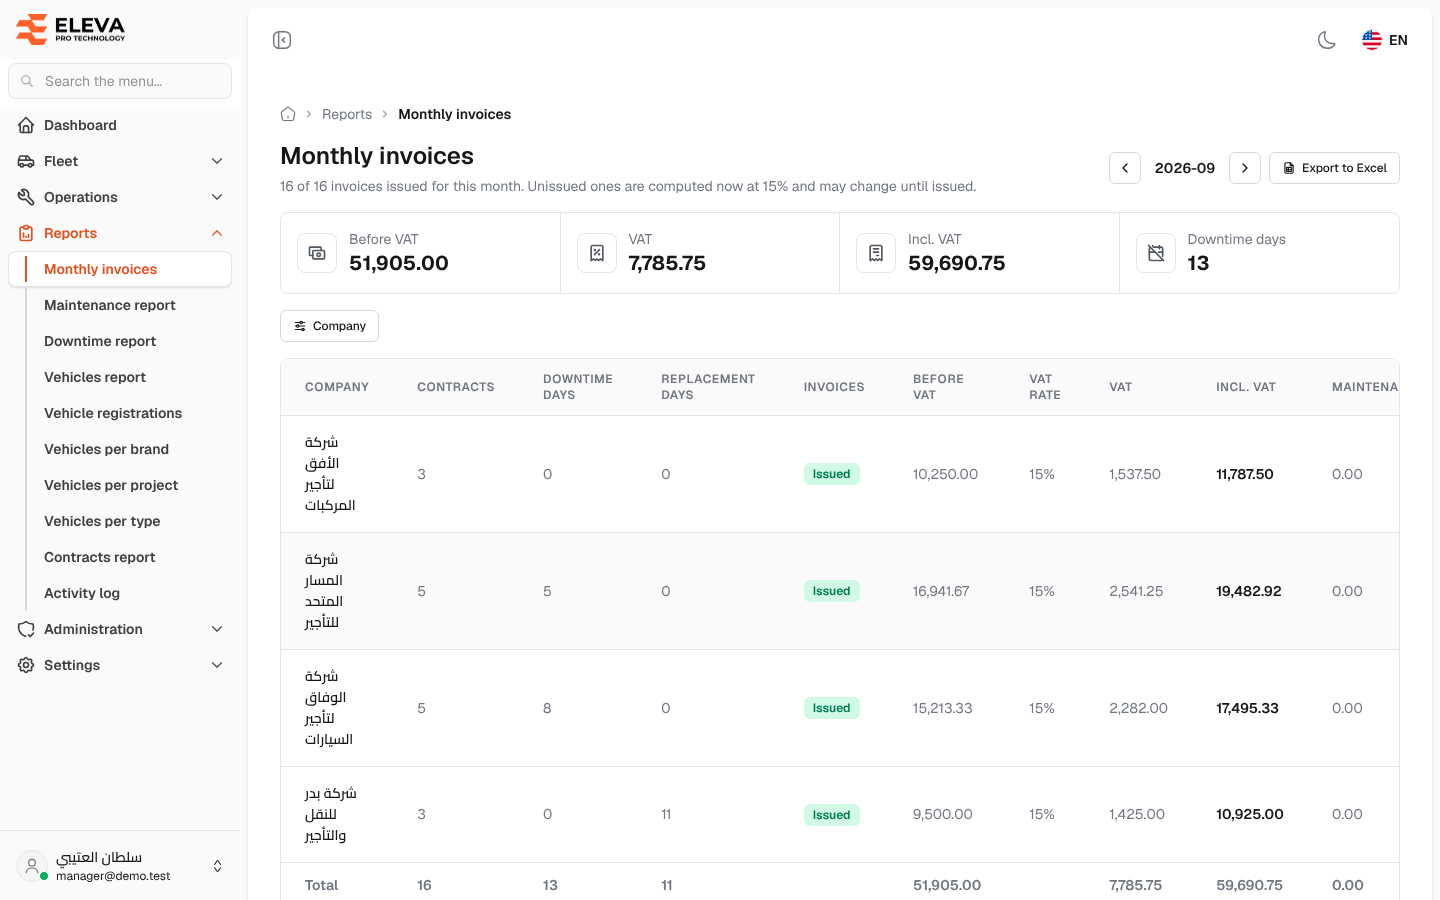Click the Fleet truck icon
This screenshot has height=900, width=1440.
26,161
